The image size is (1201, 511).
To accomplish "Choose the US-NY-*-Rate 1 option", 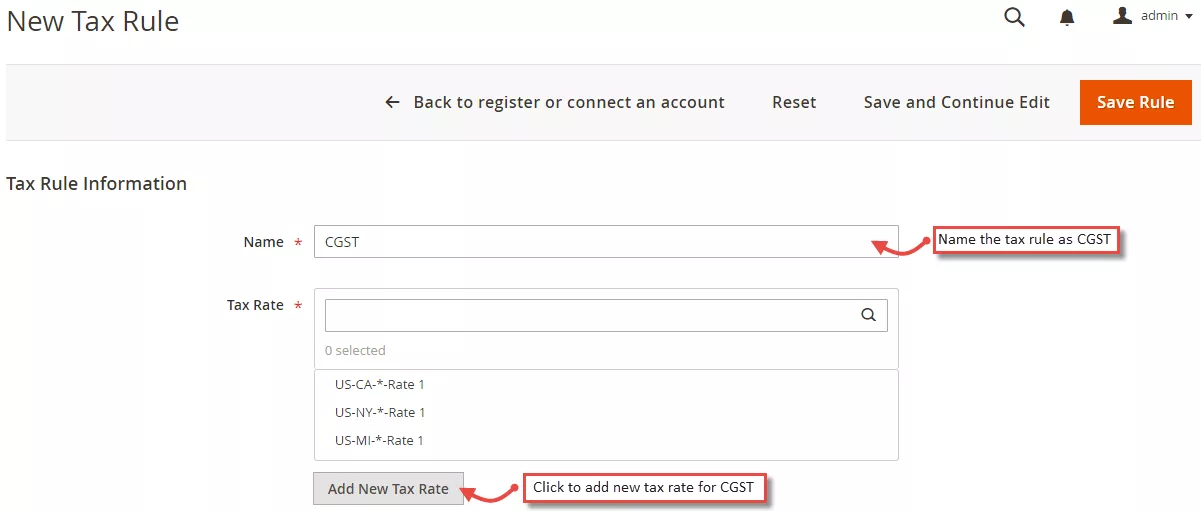I will (x=380, y=412).
